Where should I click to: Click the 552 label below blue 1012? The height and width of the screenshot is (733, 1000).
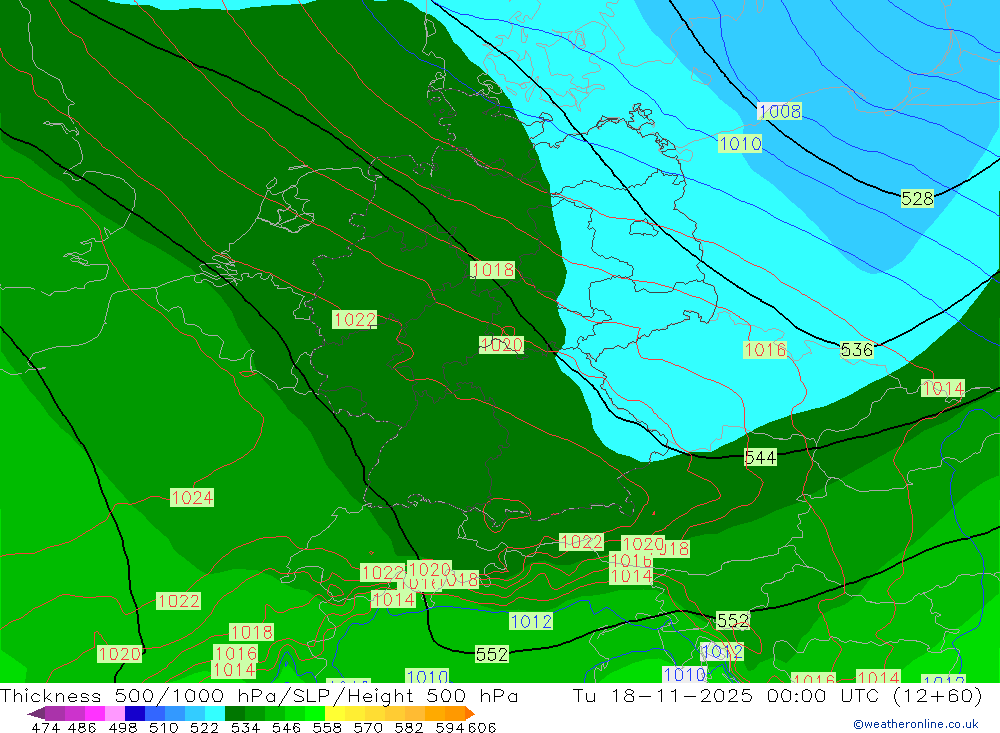coord(492,654)
